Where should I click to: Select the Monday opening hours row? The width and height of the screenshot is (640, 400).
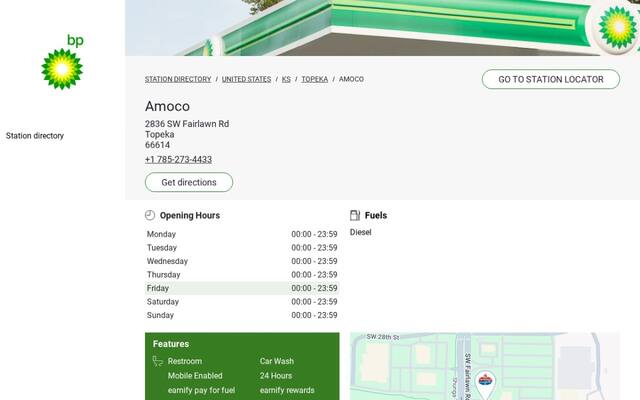[242, 234]
